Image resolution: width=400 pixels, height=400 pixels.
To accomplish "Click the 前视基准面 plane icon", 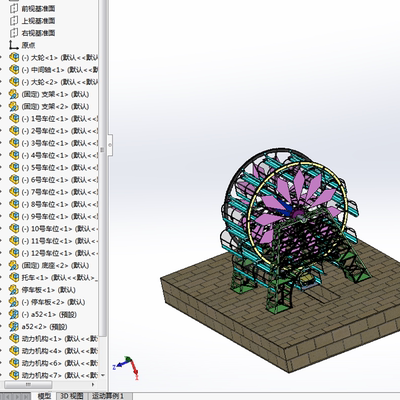I will (14, 8).
